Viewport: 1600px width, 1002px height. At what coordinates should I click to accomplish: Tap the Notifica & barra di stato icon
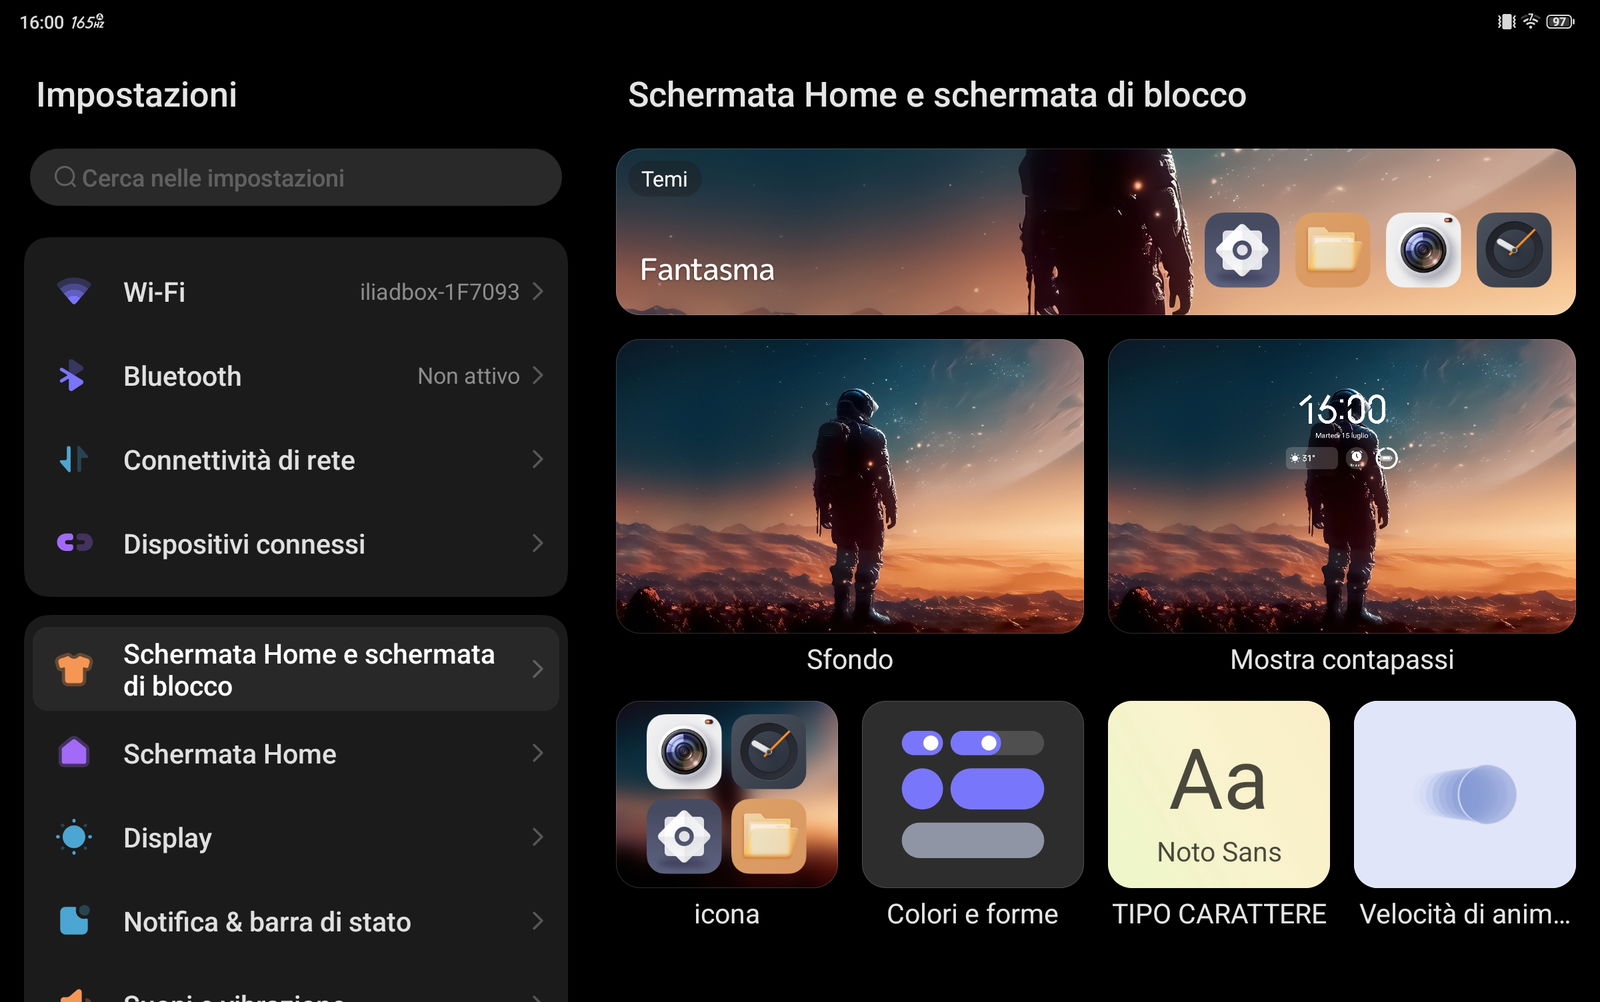tap(74, 920)
